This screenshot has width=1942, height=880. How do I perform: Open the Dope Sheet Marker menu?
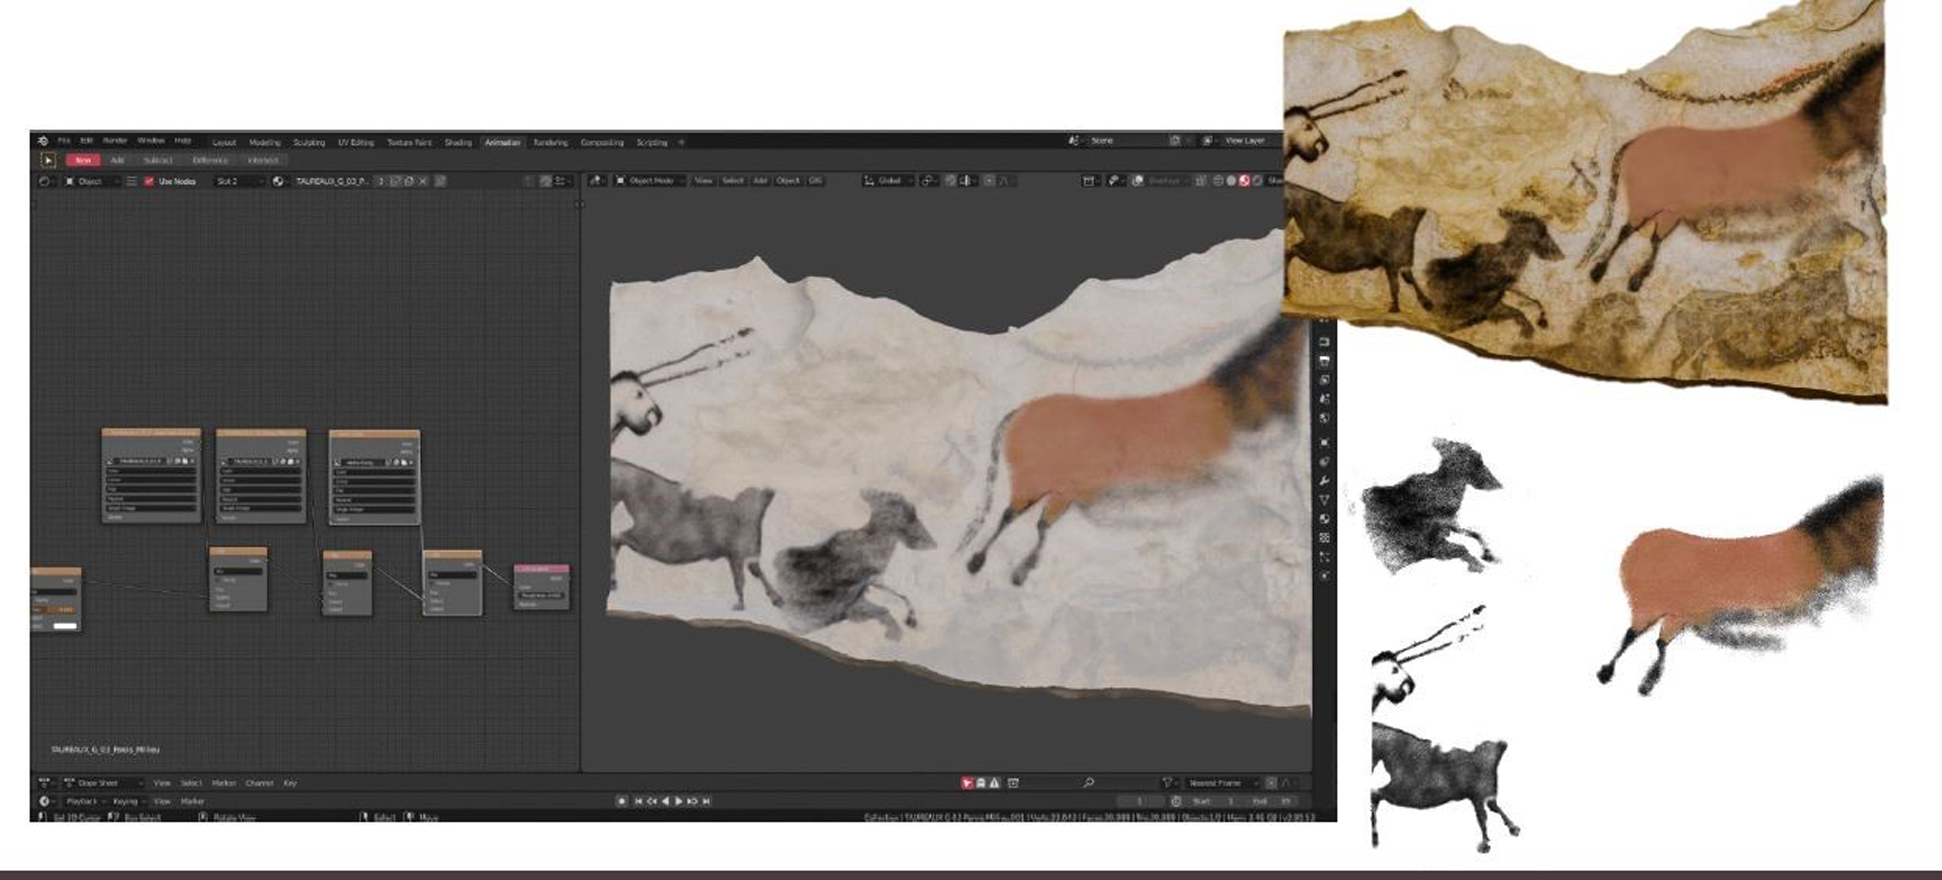coord(224,783)
